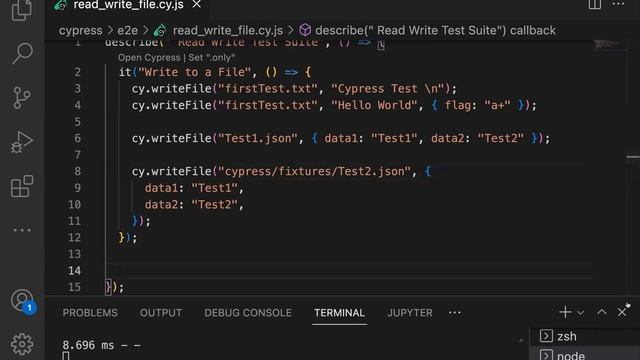Show more panel tabs via ellipsis
Screen dimensions: 640x360
(455, 313)
